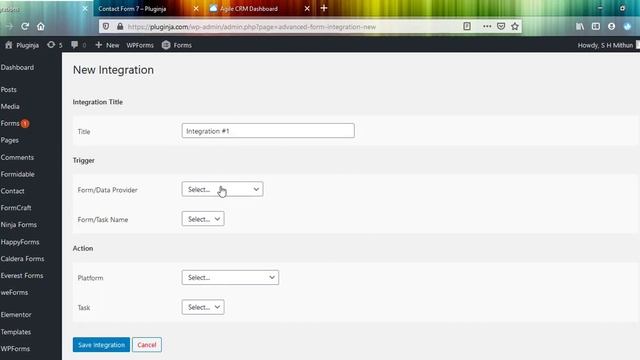The image size is (640, 360).
Task: Open the Form/Data Provider dropdown
Action: (x=222, y=189)
